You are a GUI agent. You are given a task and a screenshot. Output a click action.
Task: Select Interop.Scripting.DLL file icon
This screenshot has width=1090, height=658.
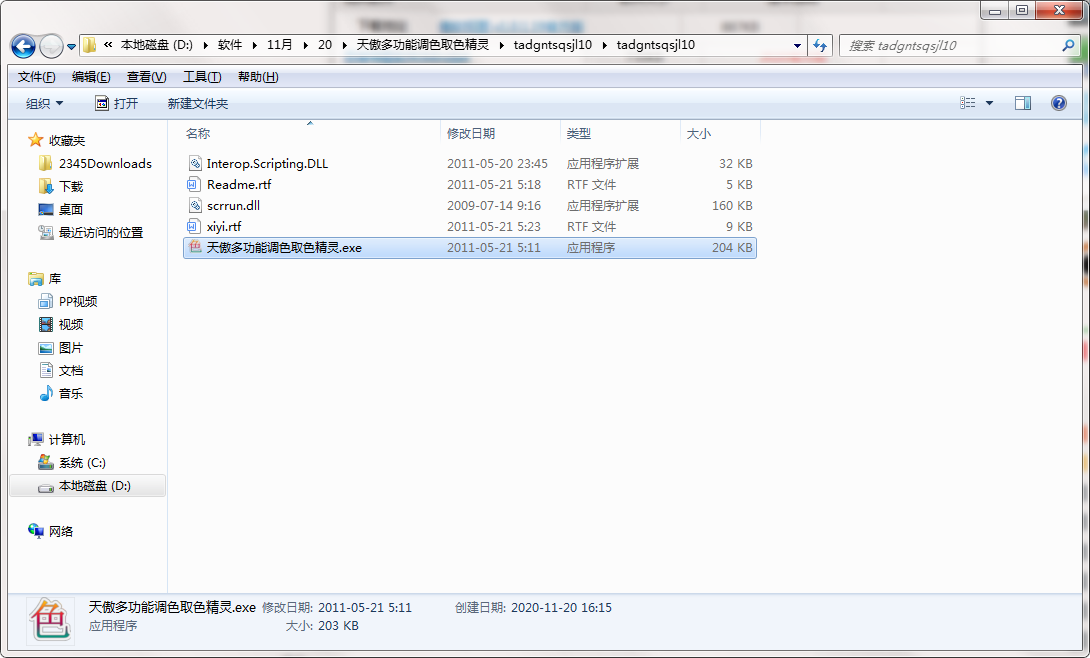[195, 163]
